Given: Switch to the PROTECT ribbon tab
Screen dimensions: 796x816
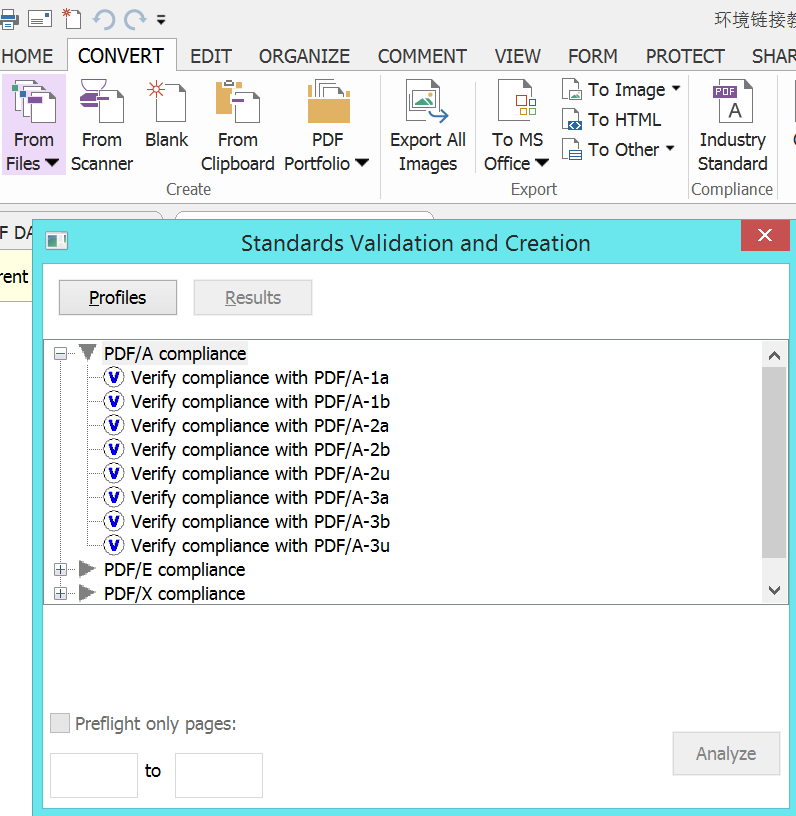Looking at the screenshot, I should point(685,56).
